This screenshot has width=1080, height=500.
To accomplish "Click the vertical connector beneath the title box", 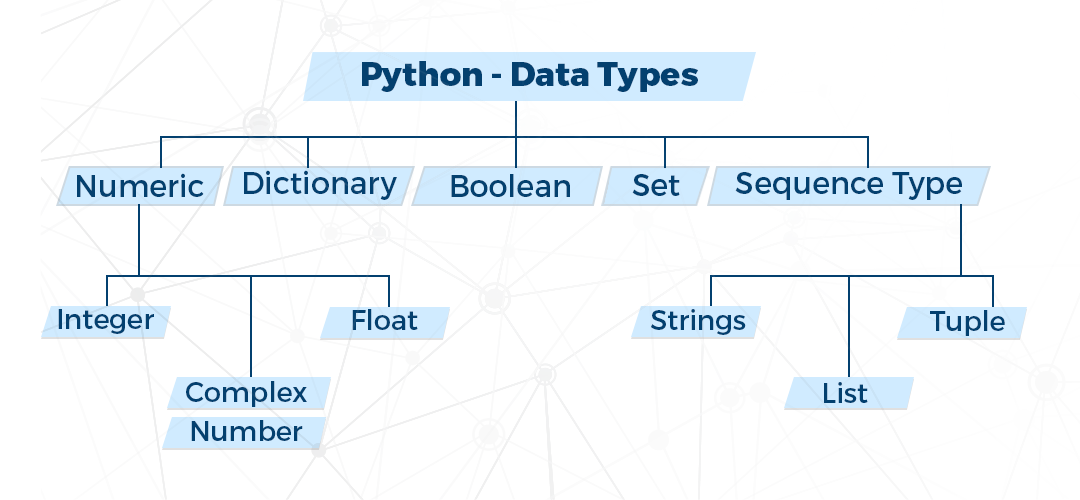I will coord(516,117).
